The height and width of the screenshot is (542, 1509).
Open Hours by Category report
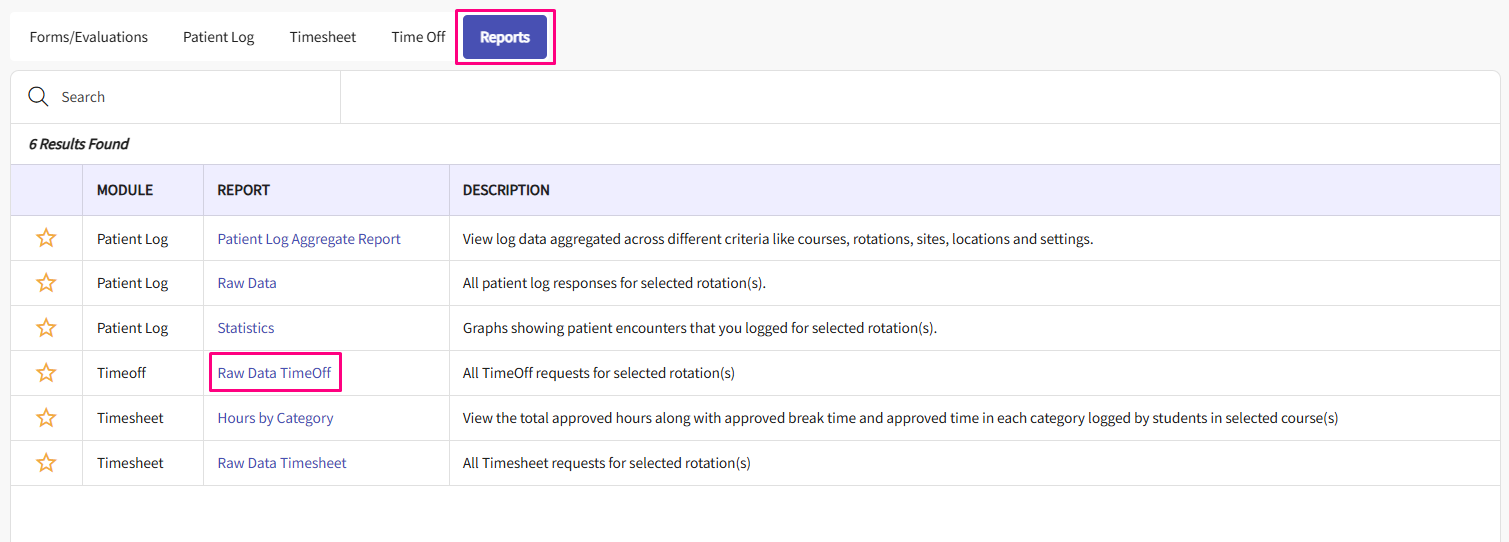tap(275, 418)
